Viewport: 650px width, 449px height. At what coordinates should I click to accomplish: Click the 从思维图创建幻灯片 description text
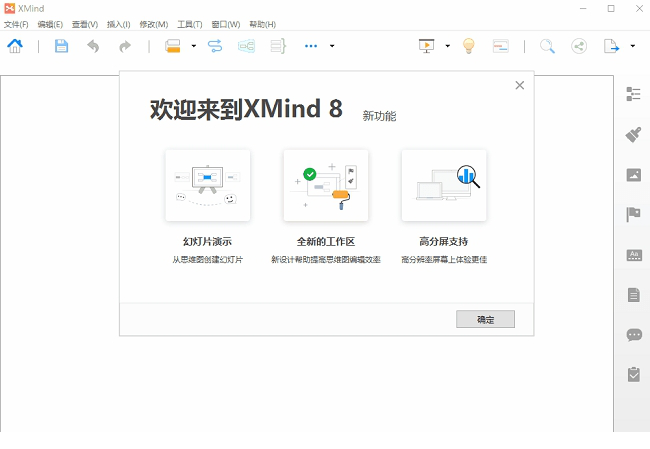coord(208,260)
